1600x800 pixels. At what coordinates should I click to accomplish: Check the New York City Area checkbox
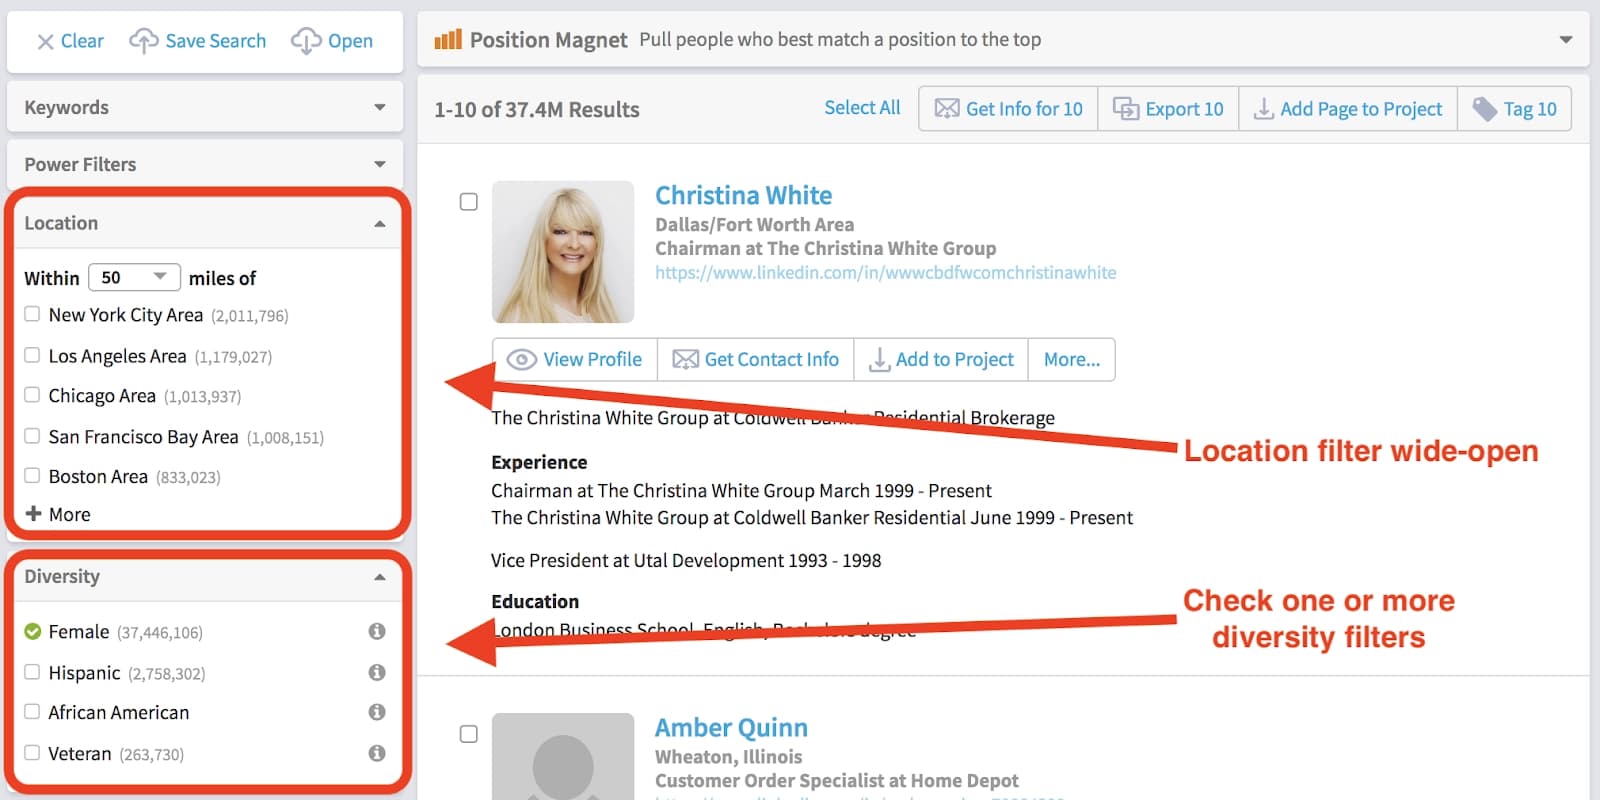point(32,314)
